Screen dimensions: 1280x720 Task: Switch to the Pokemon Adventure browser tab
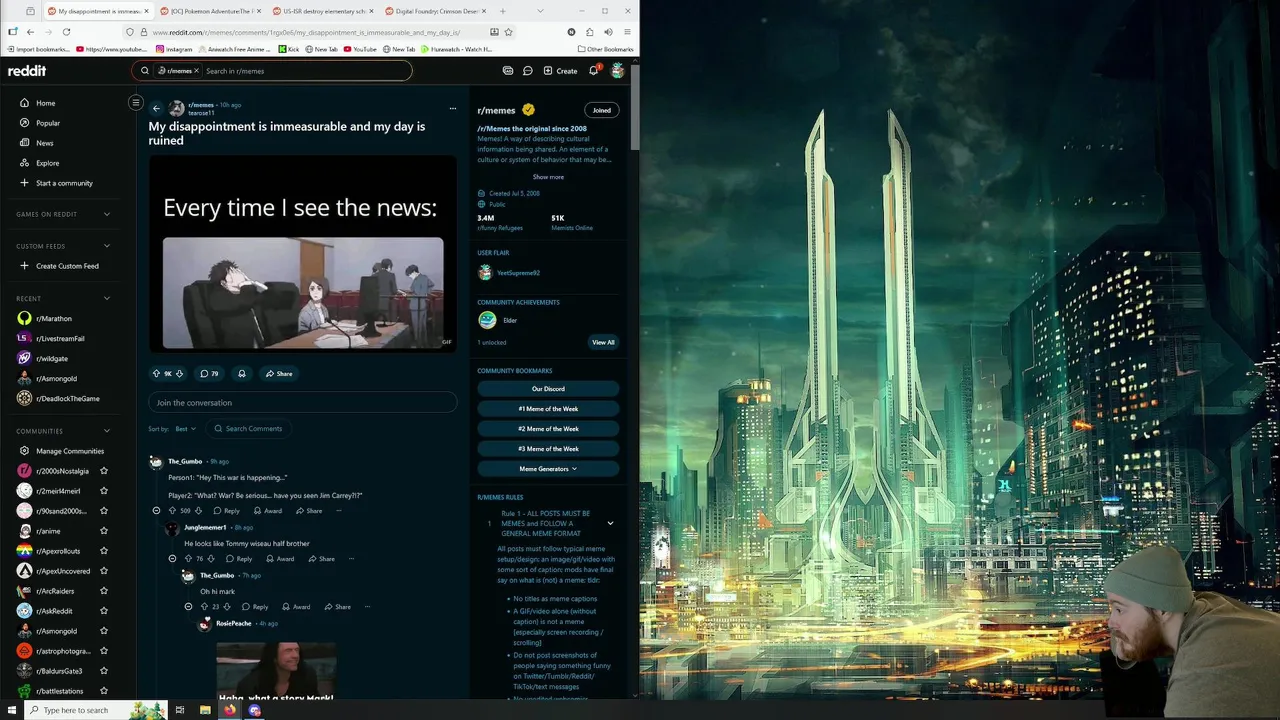(x=210, y=11)
